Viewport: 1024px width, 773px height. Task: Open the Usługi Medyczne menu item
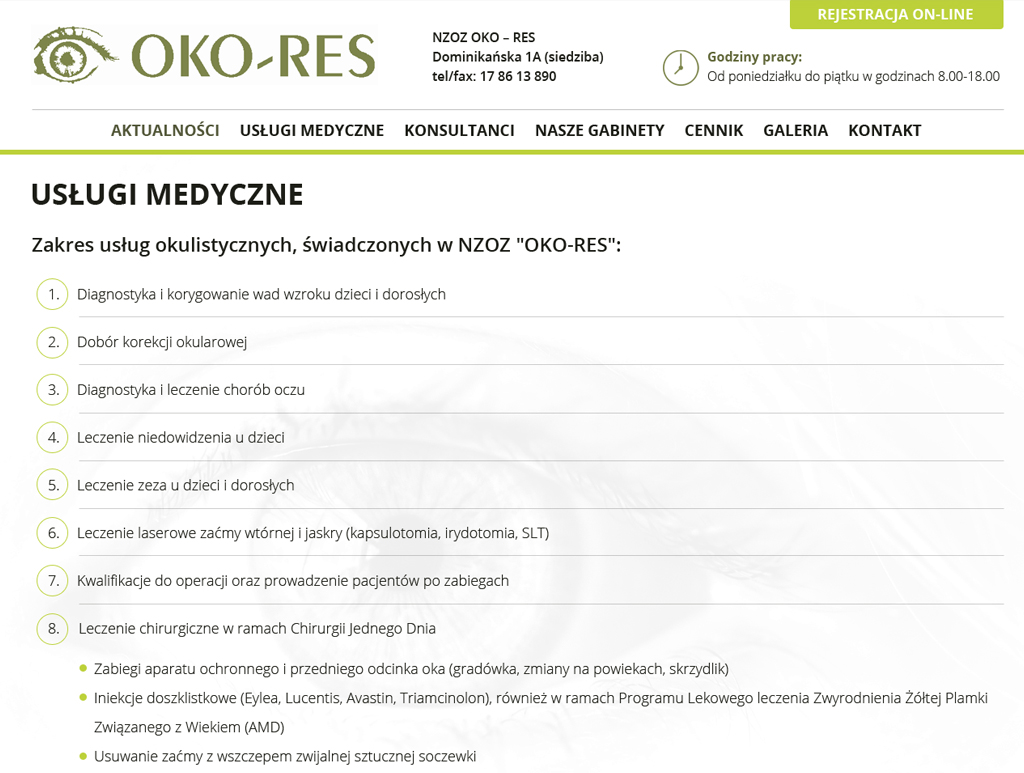click(x=312, y=130)
